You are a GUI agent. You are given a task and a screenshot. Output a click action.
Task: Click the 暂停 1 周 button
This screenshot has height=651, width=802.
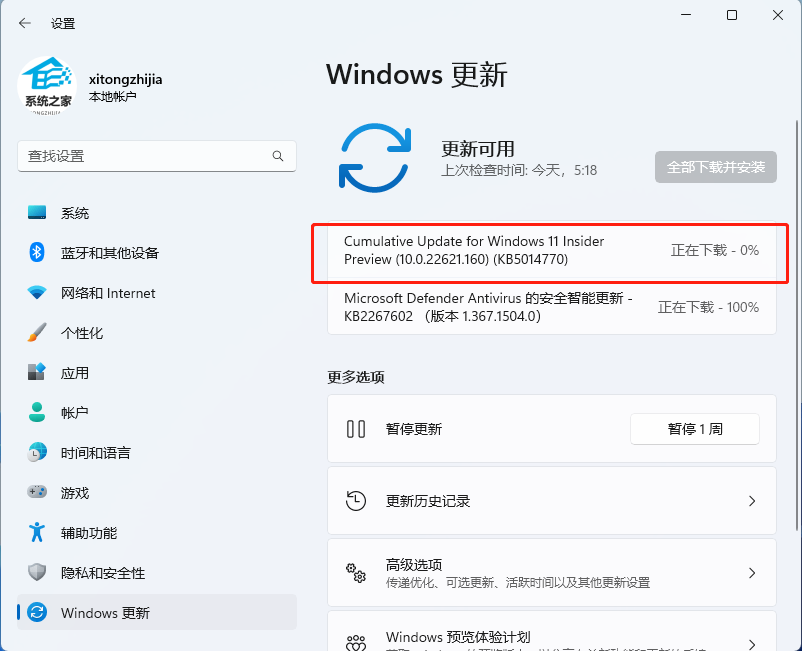point(694,429)
